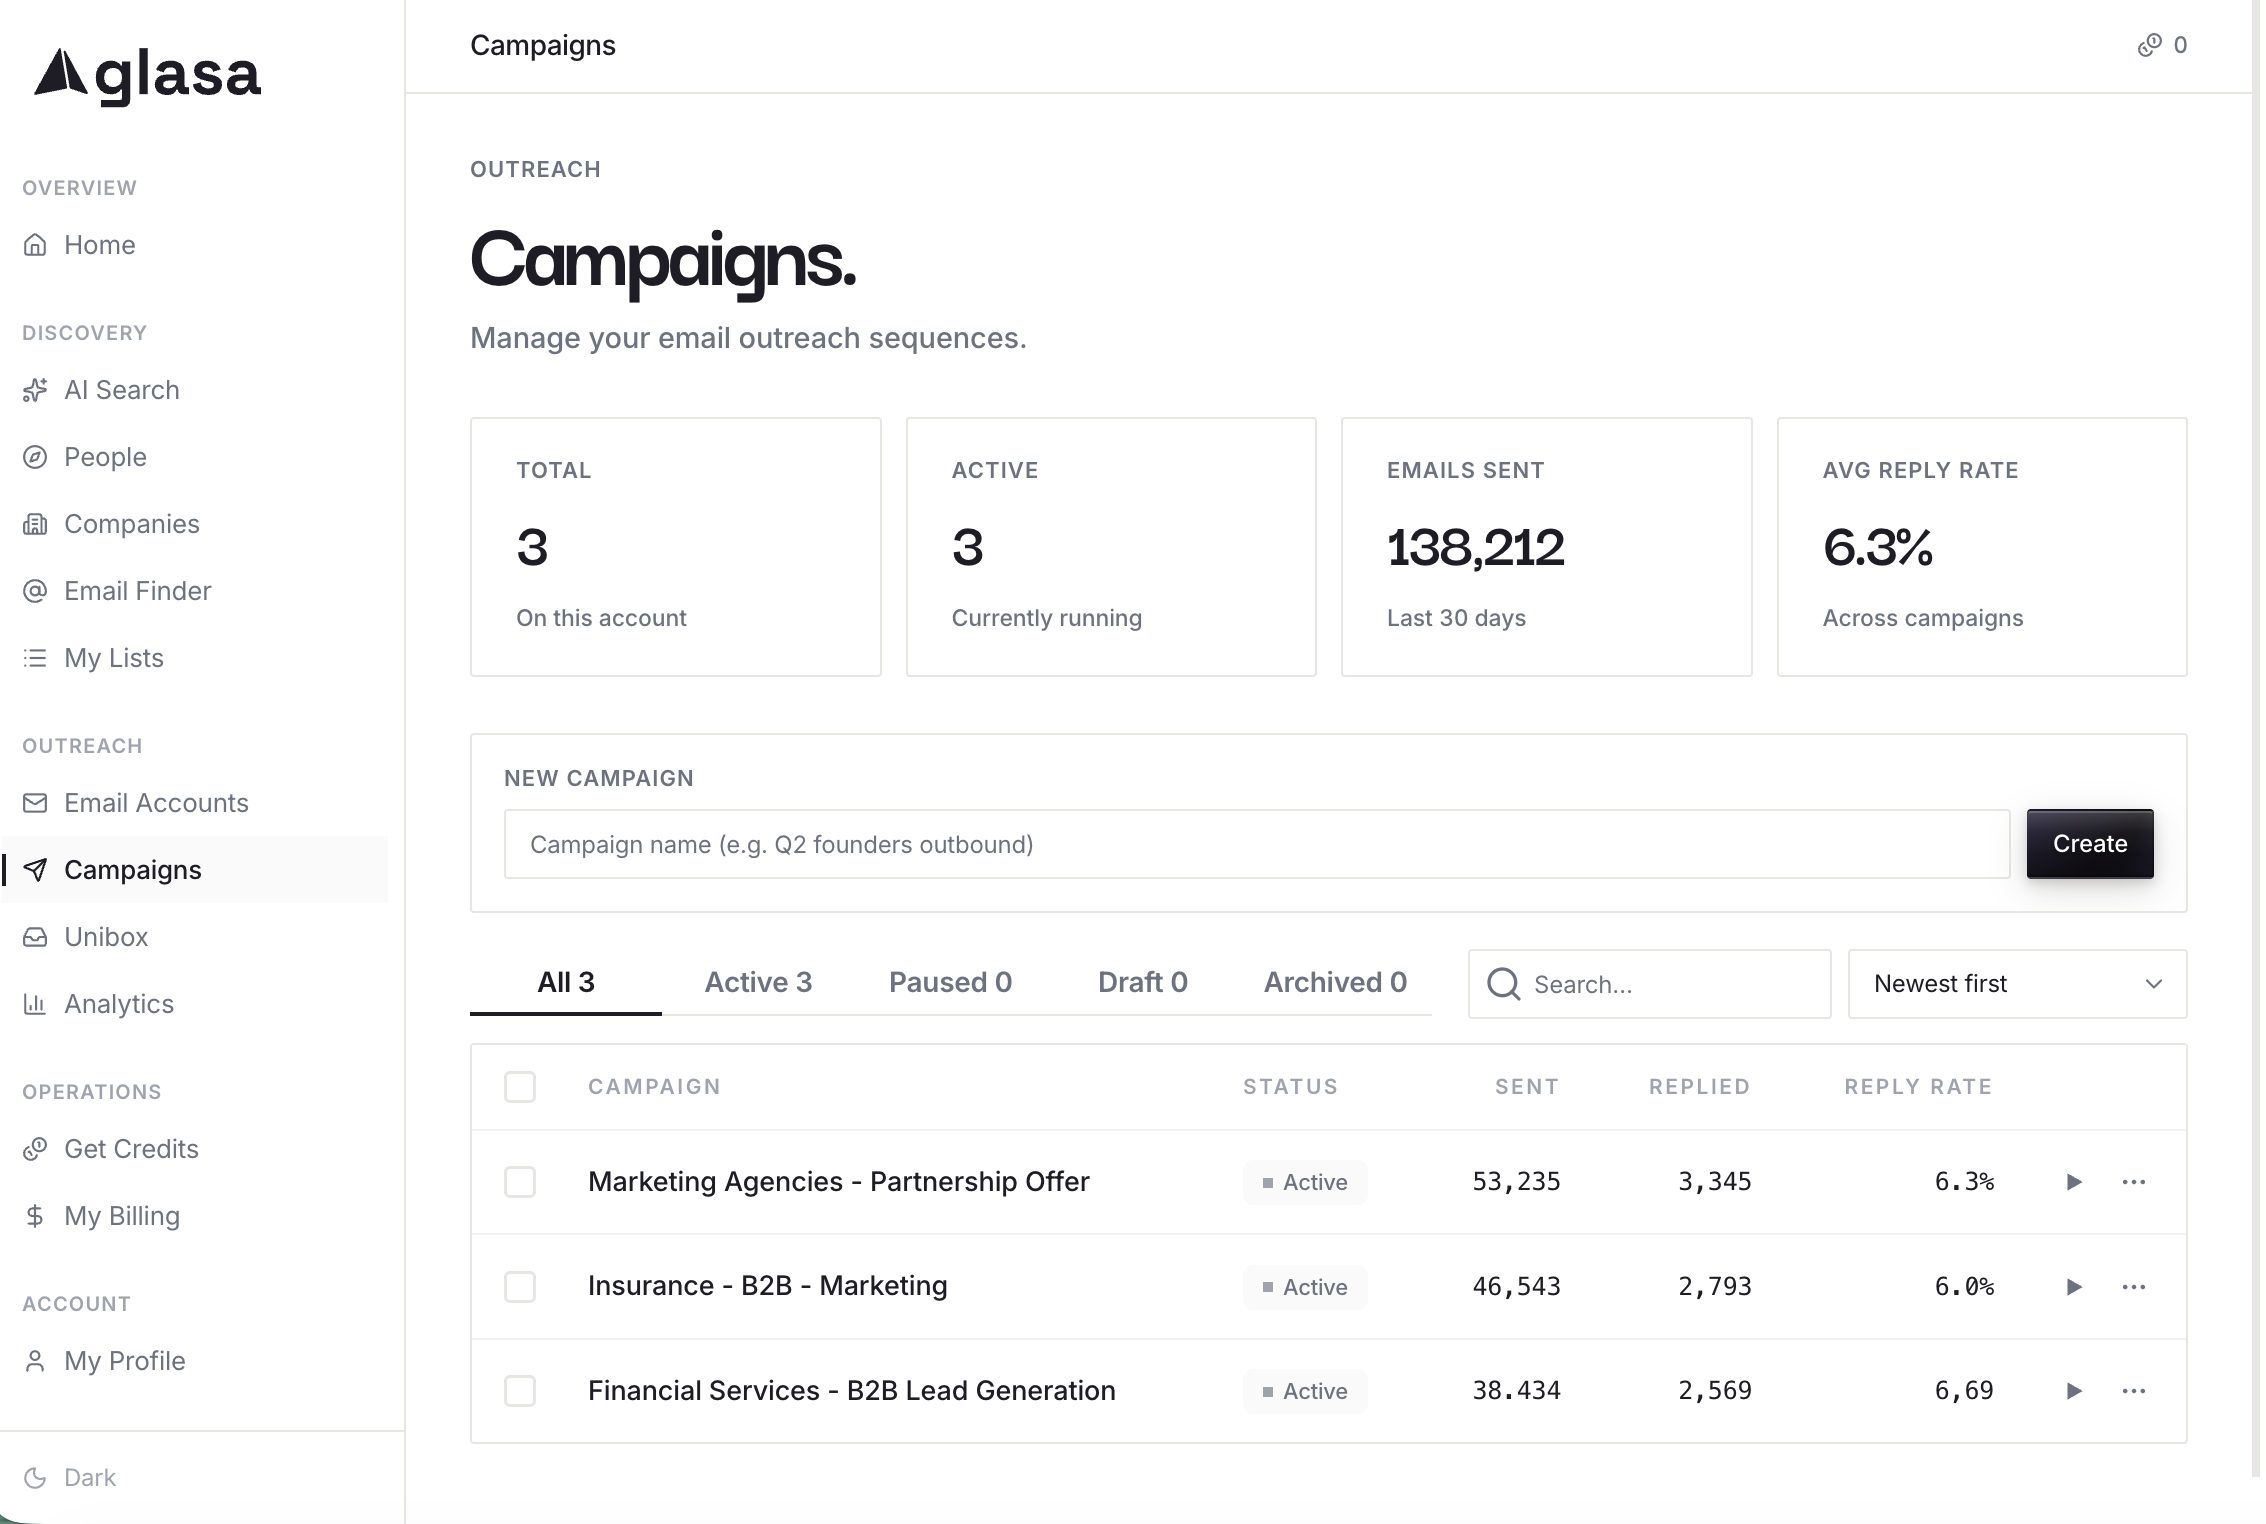Image resolution: width=2266 pixels, height=1524 pixels.
Task: Open the Analytics page
Action: (x=194, y=1004)
